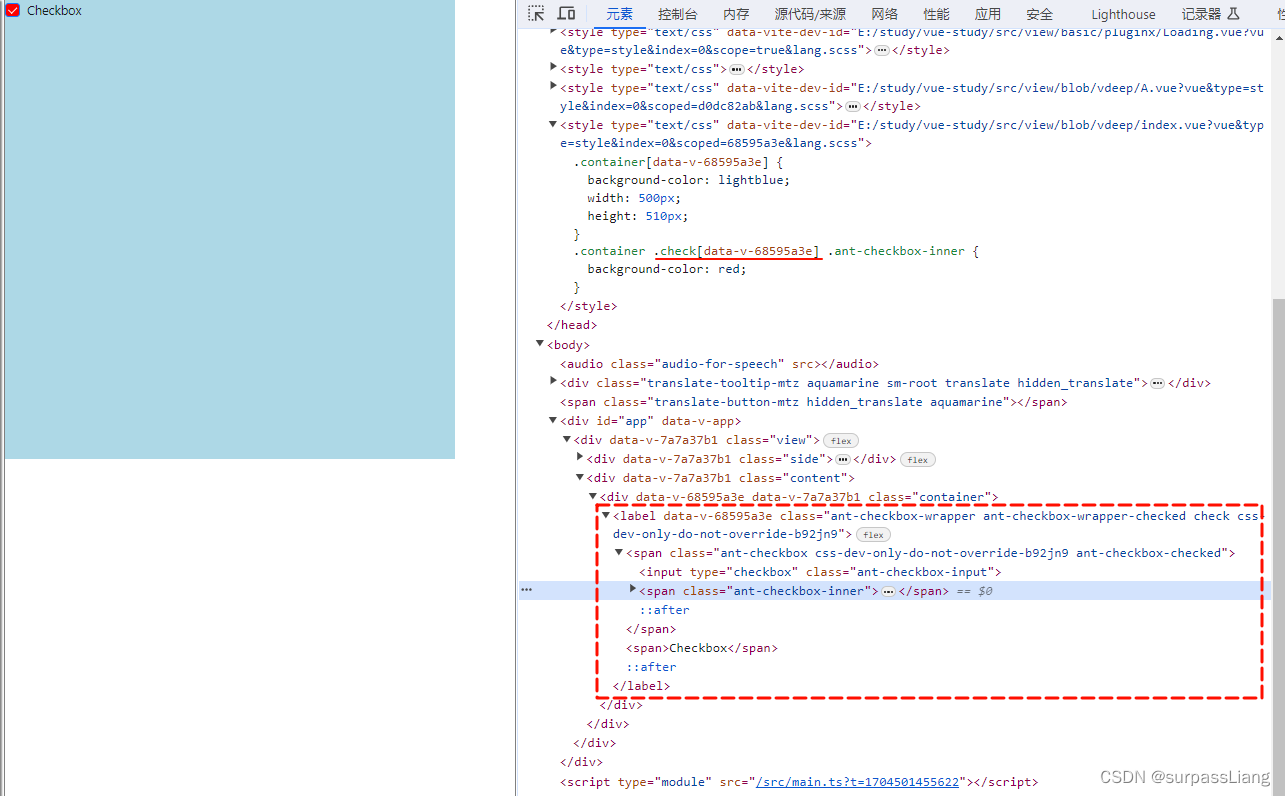Click ellipsis in collapsed plain style node
Screen dimensions: 1285x796
737,69
